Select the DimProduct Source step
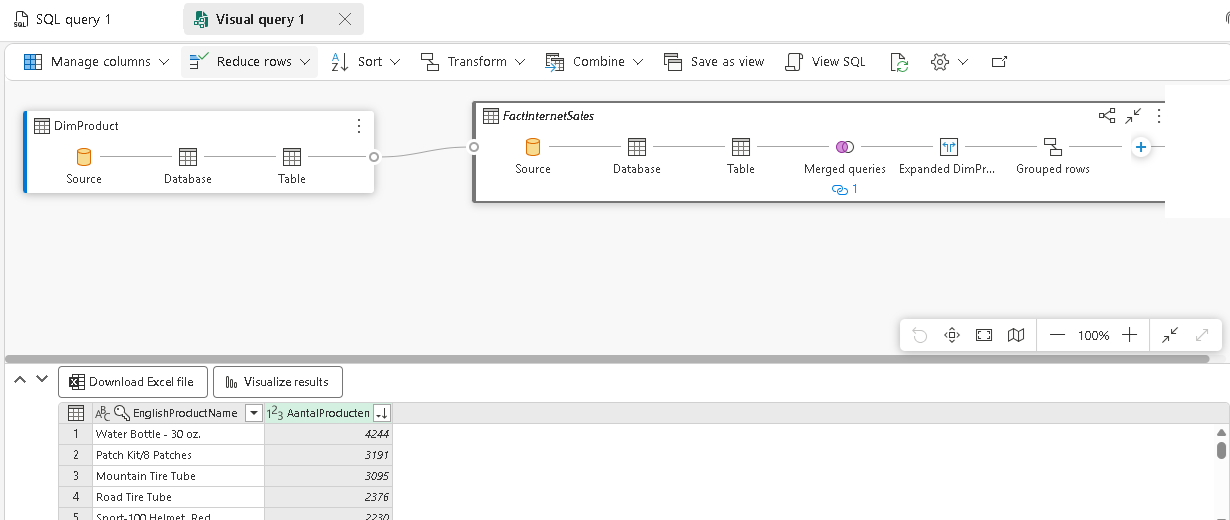Viewport: 1230px width, 520px height. coord(84,166)
